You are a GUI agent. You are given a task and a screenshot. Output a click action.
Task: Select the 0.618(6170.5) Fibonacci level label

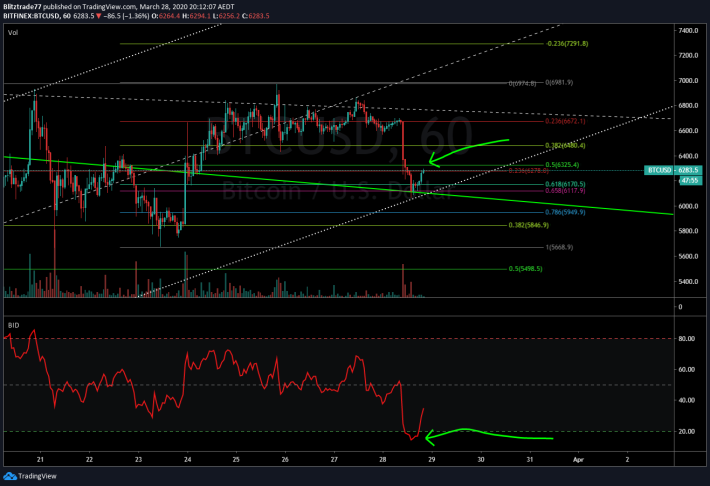(x=565, y=184)
